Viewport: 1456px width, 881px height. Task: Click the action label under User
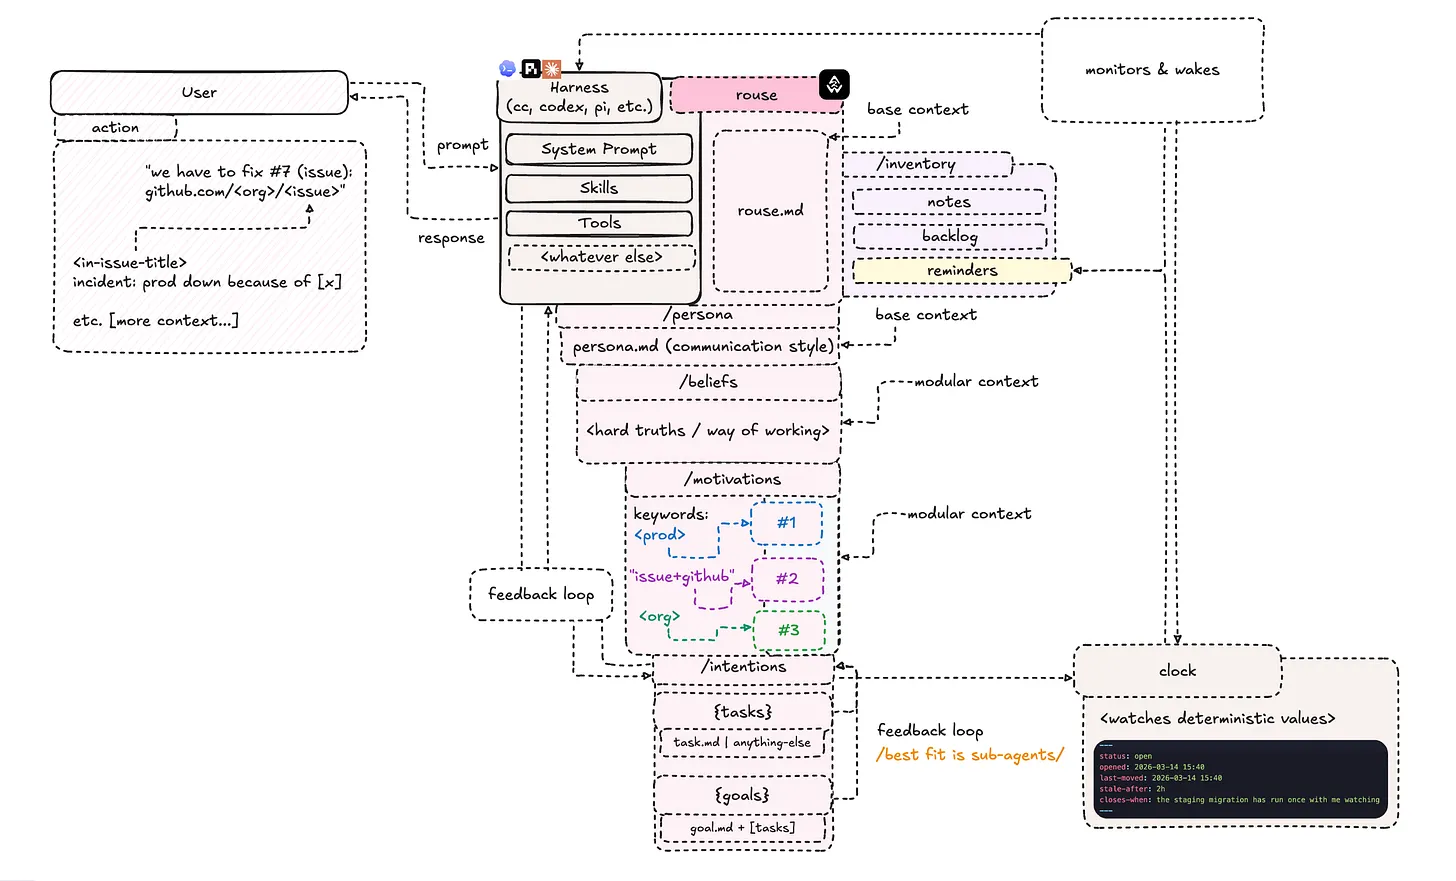pos(115,128)
